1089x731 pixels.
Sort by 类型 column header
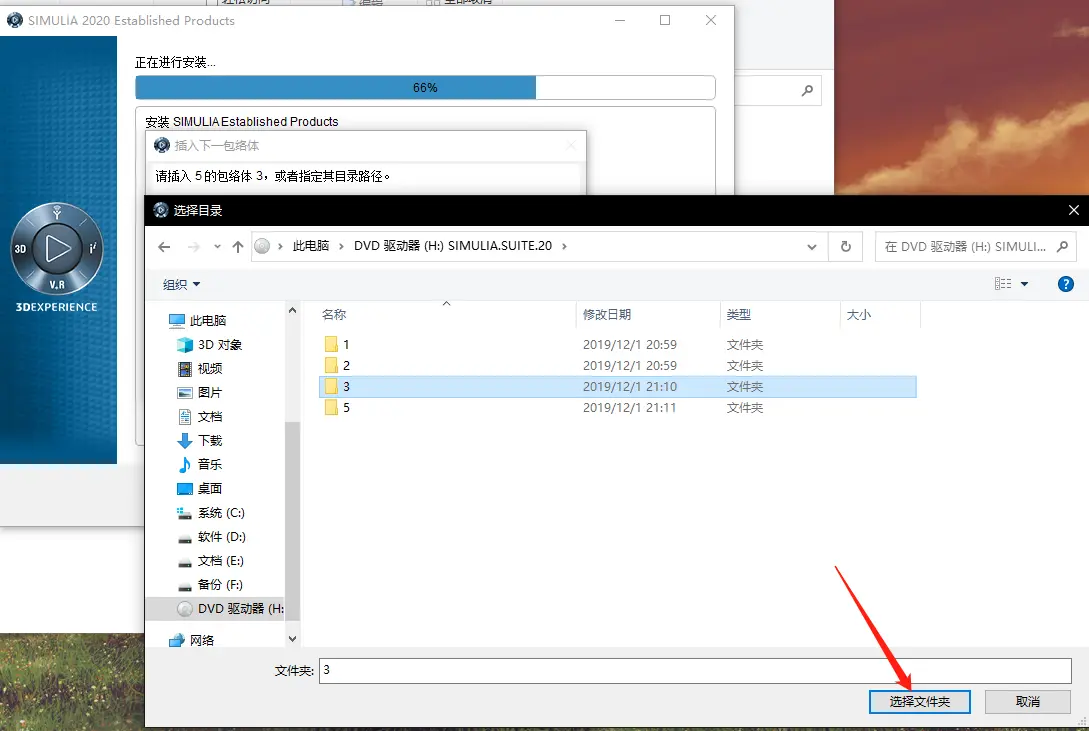(x=739, y=314)
